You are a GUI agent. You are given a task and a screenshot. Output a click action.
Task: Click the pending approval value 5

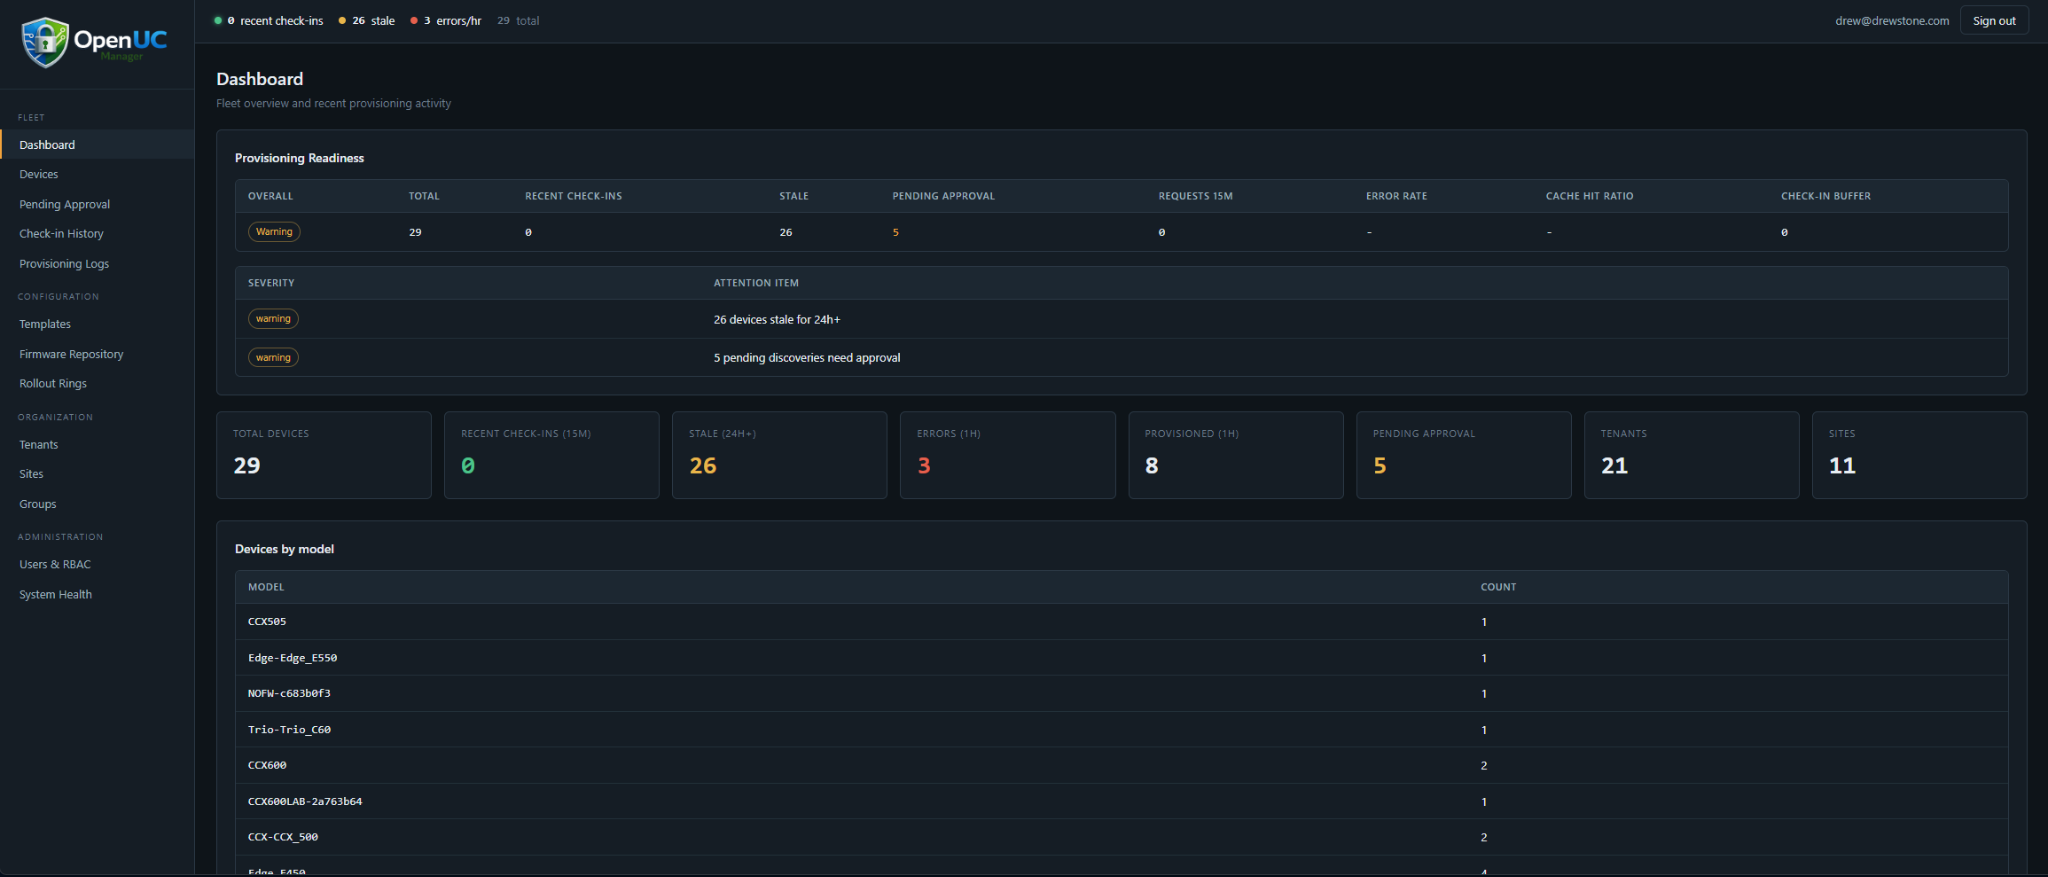coord(896,232)
